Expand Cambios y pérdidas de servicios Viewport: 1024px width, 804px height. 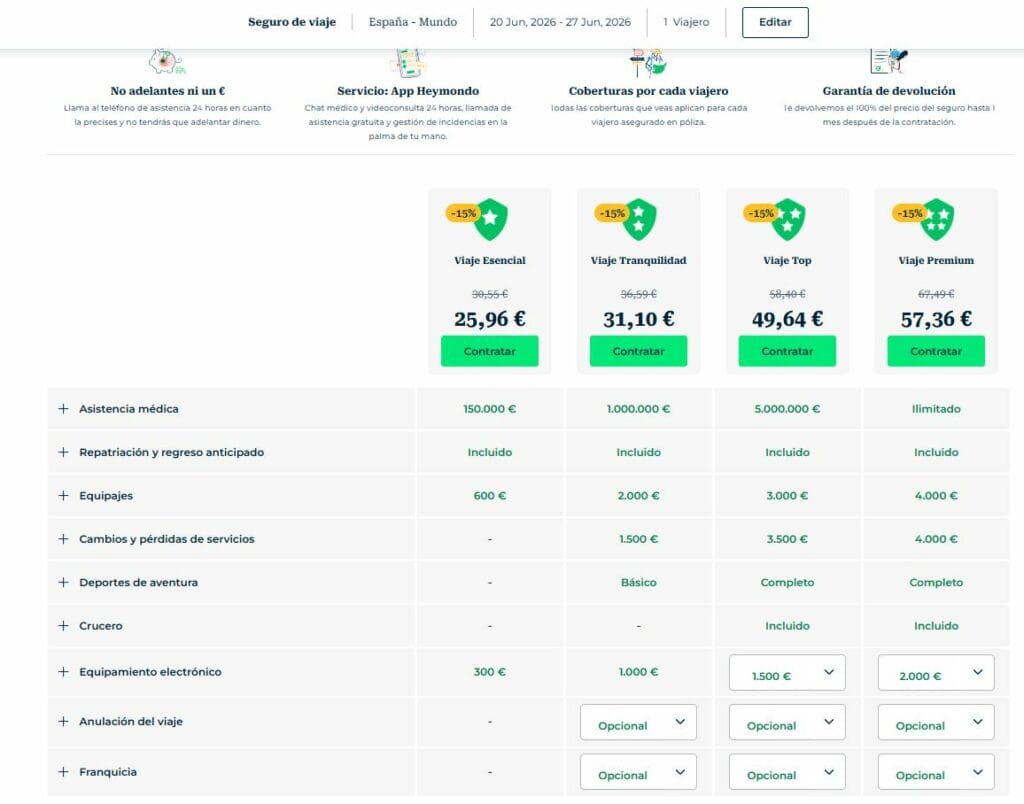click(x=63, y=539)
